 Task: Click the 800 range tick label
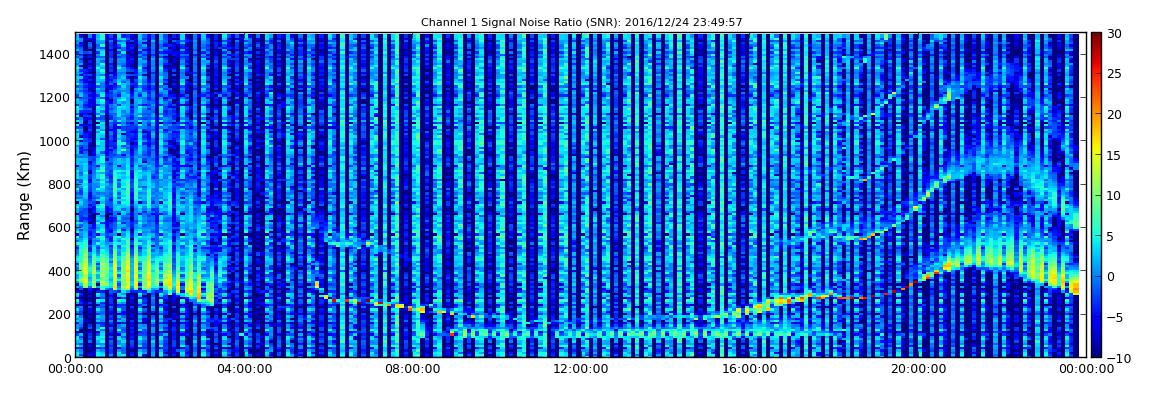[59, 184]
